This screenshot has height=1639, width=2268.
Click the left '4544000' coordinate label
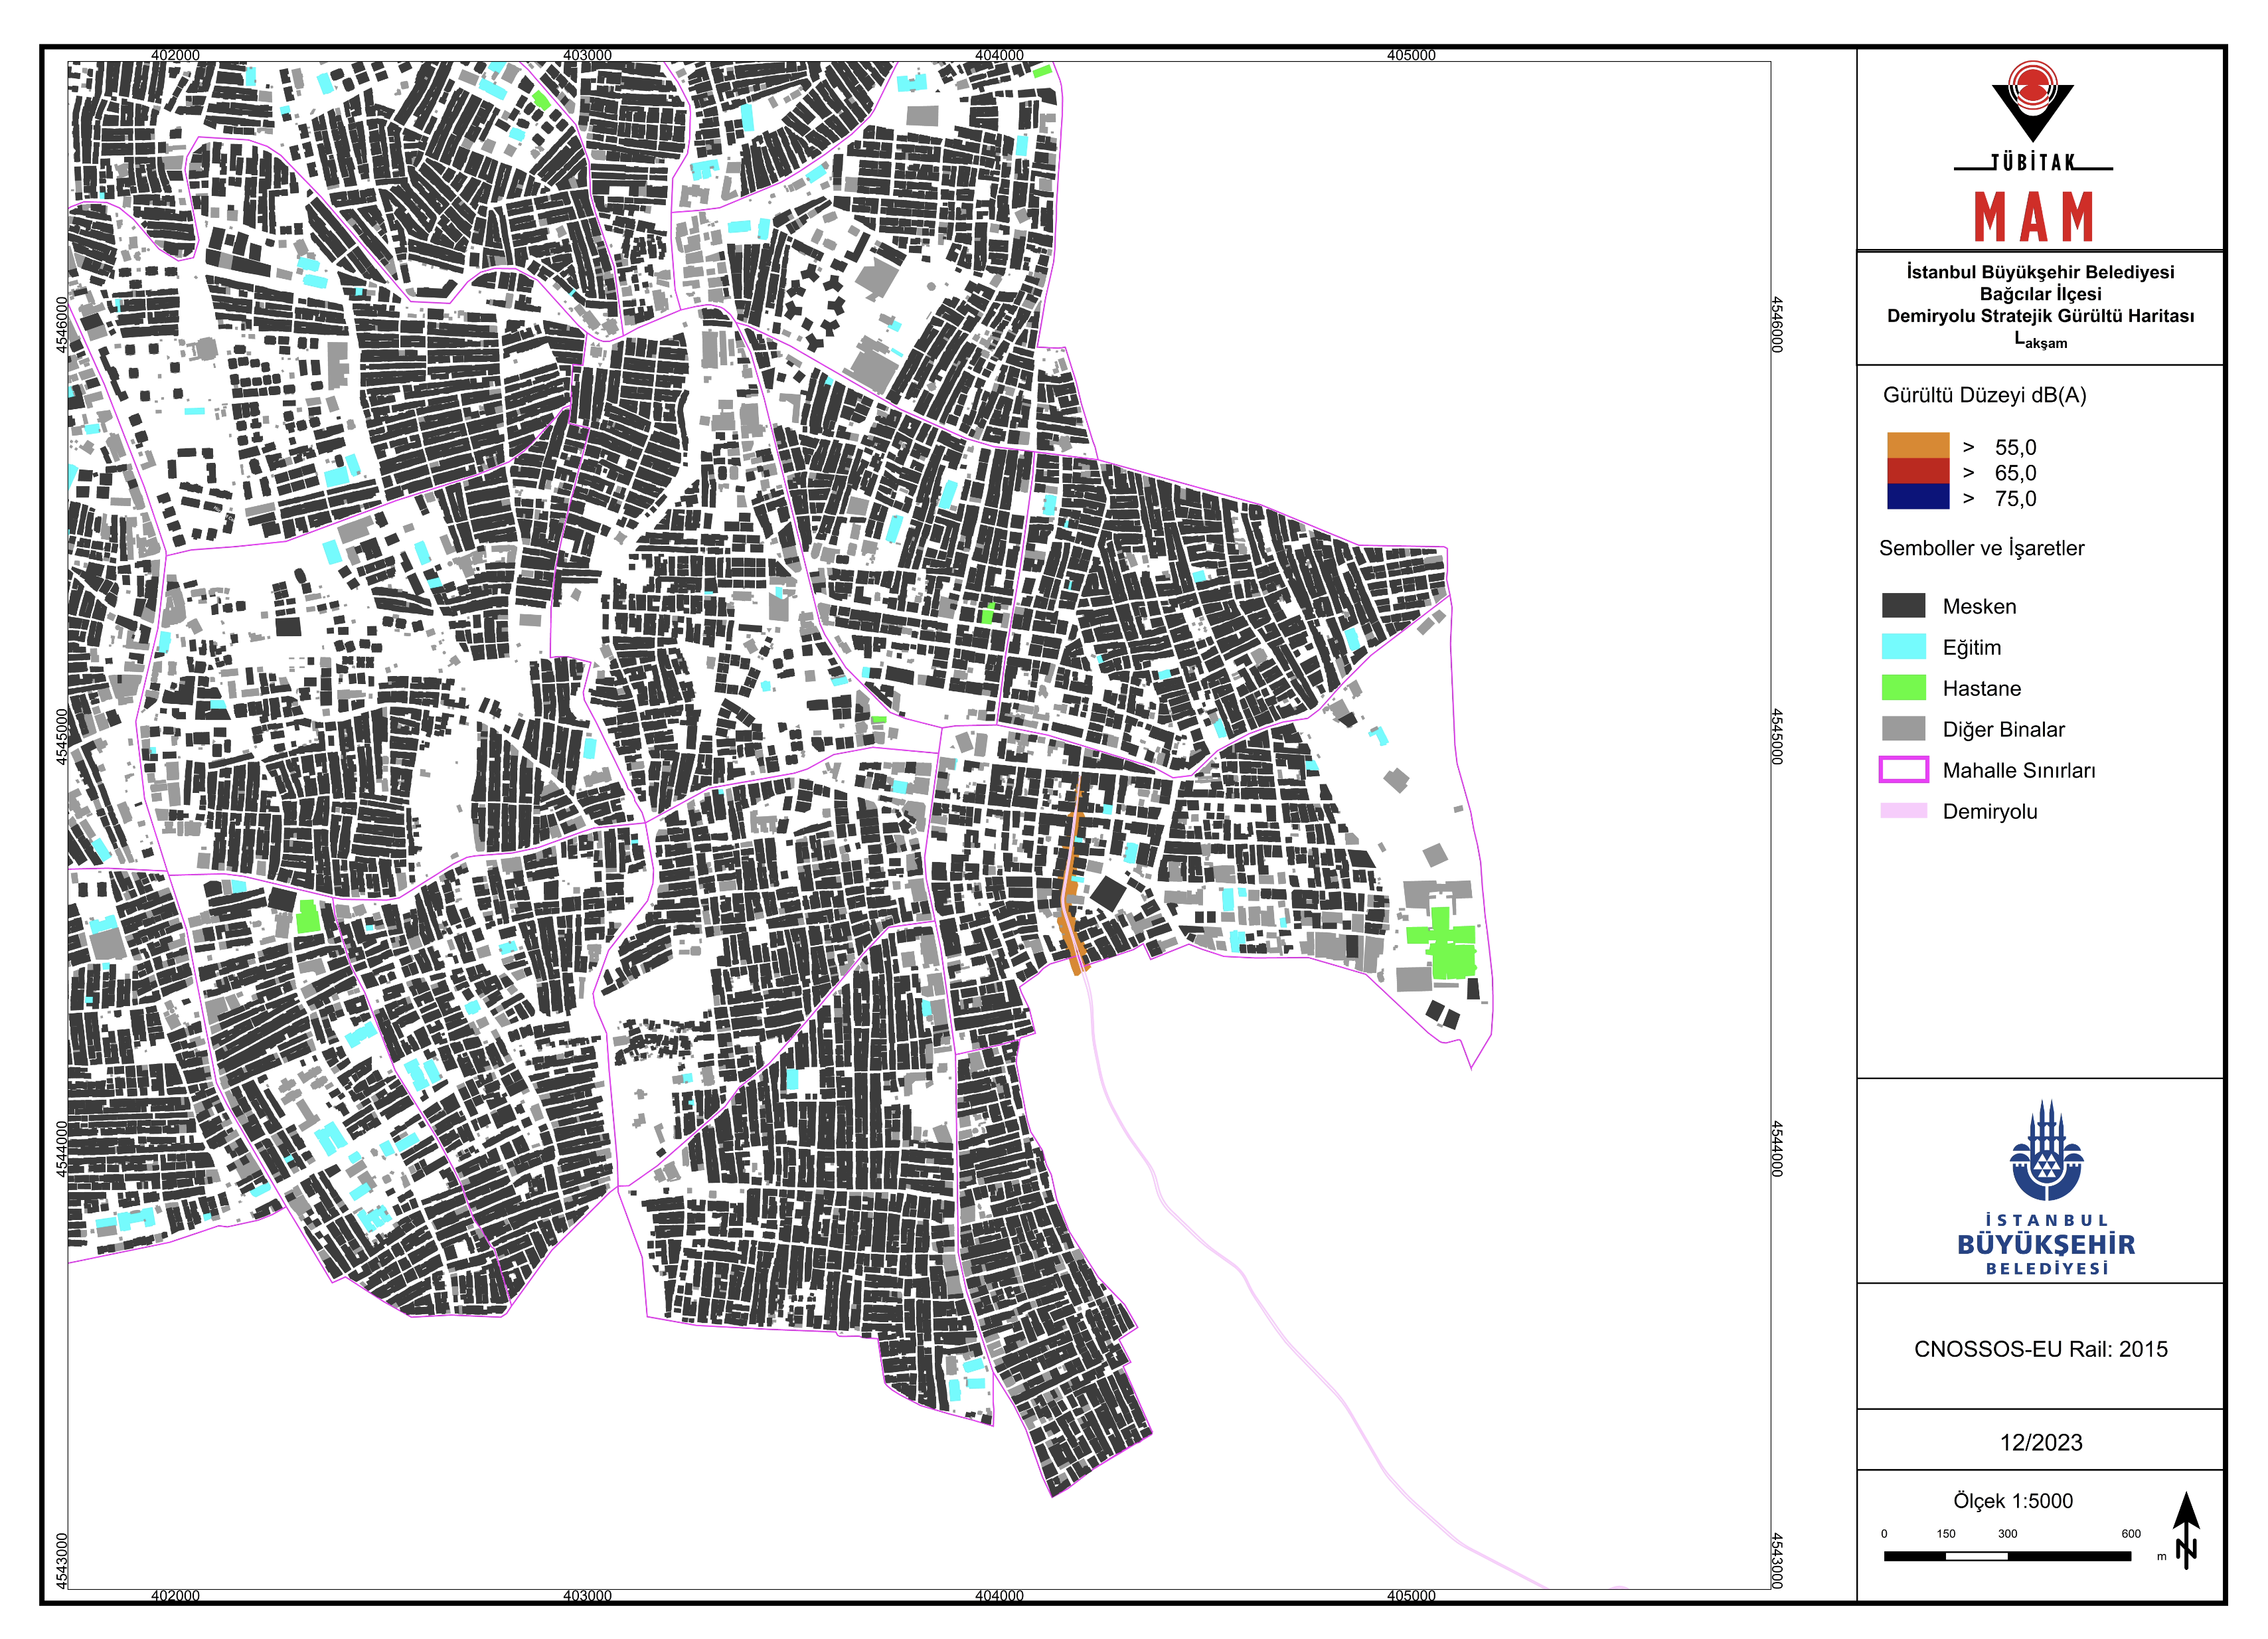(x=62, y=1149)
